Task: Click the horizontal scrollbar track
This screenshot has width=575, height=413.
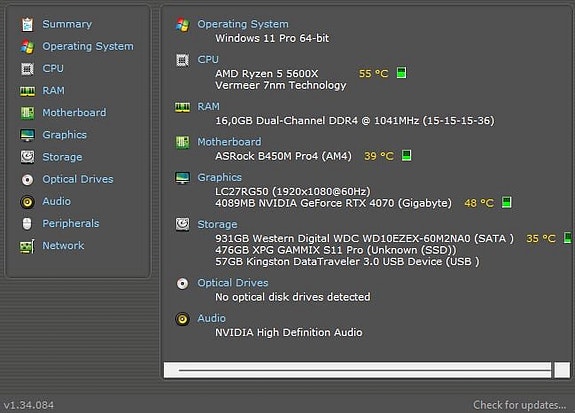Action: click(x=358, y=370)
